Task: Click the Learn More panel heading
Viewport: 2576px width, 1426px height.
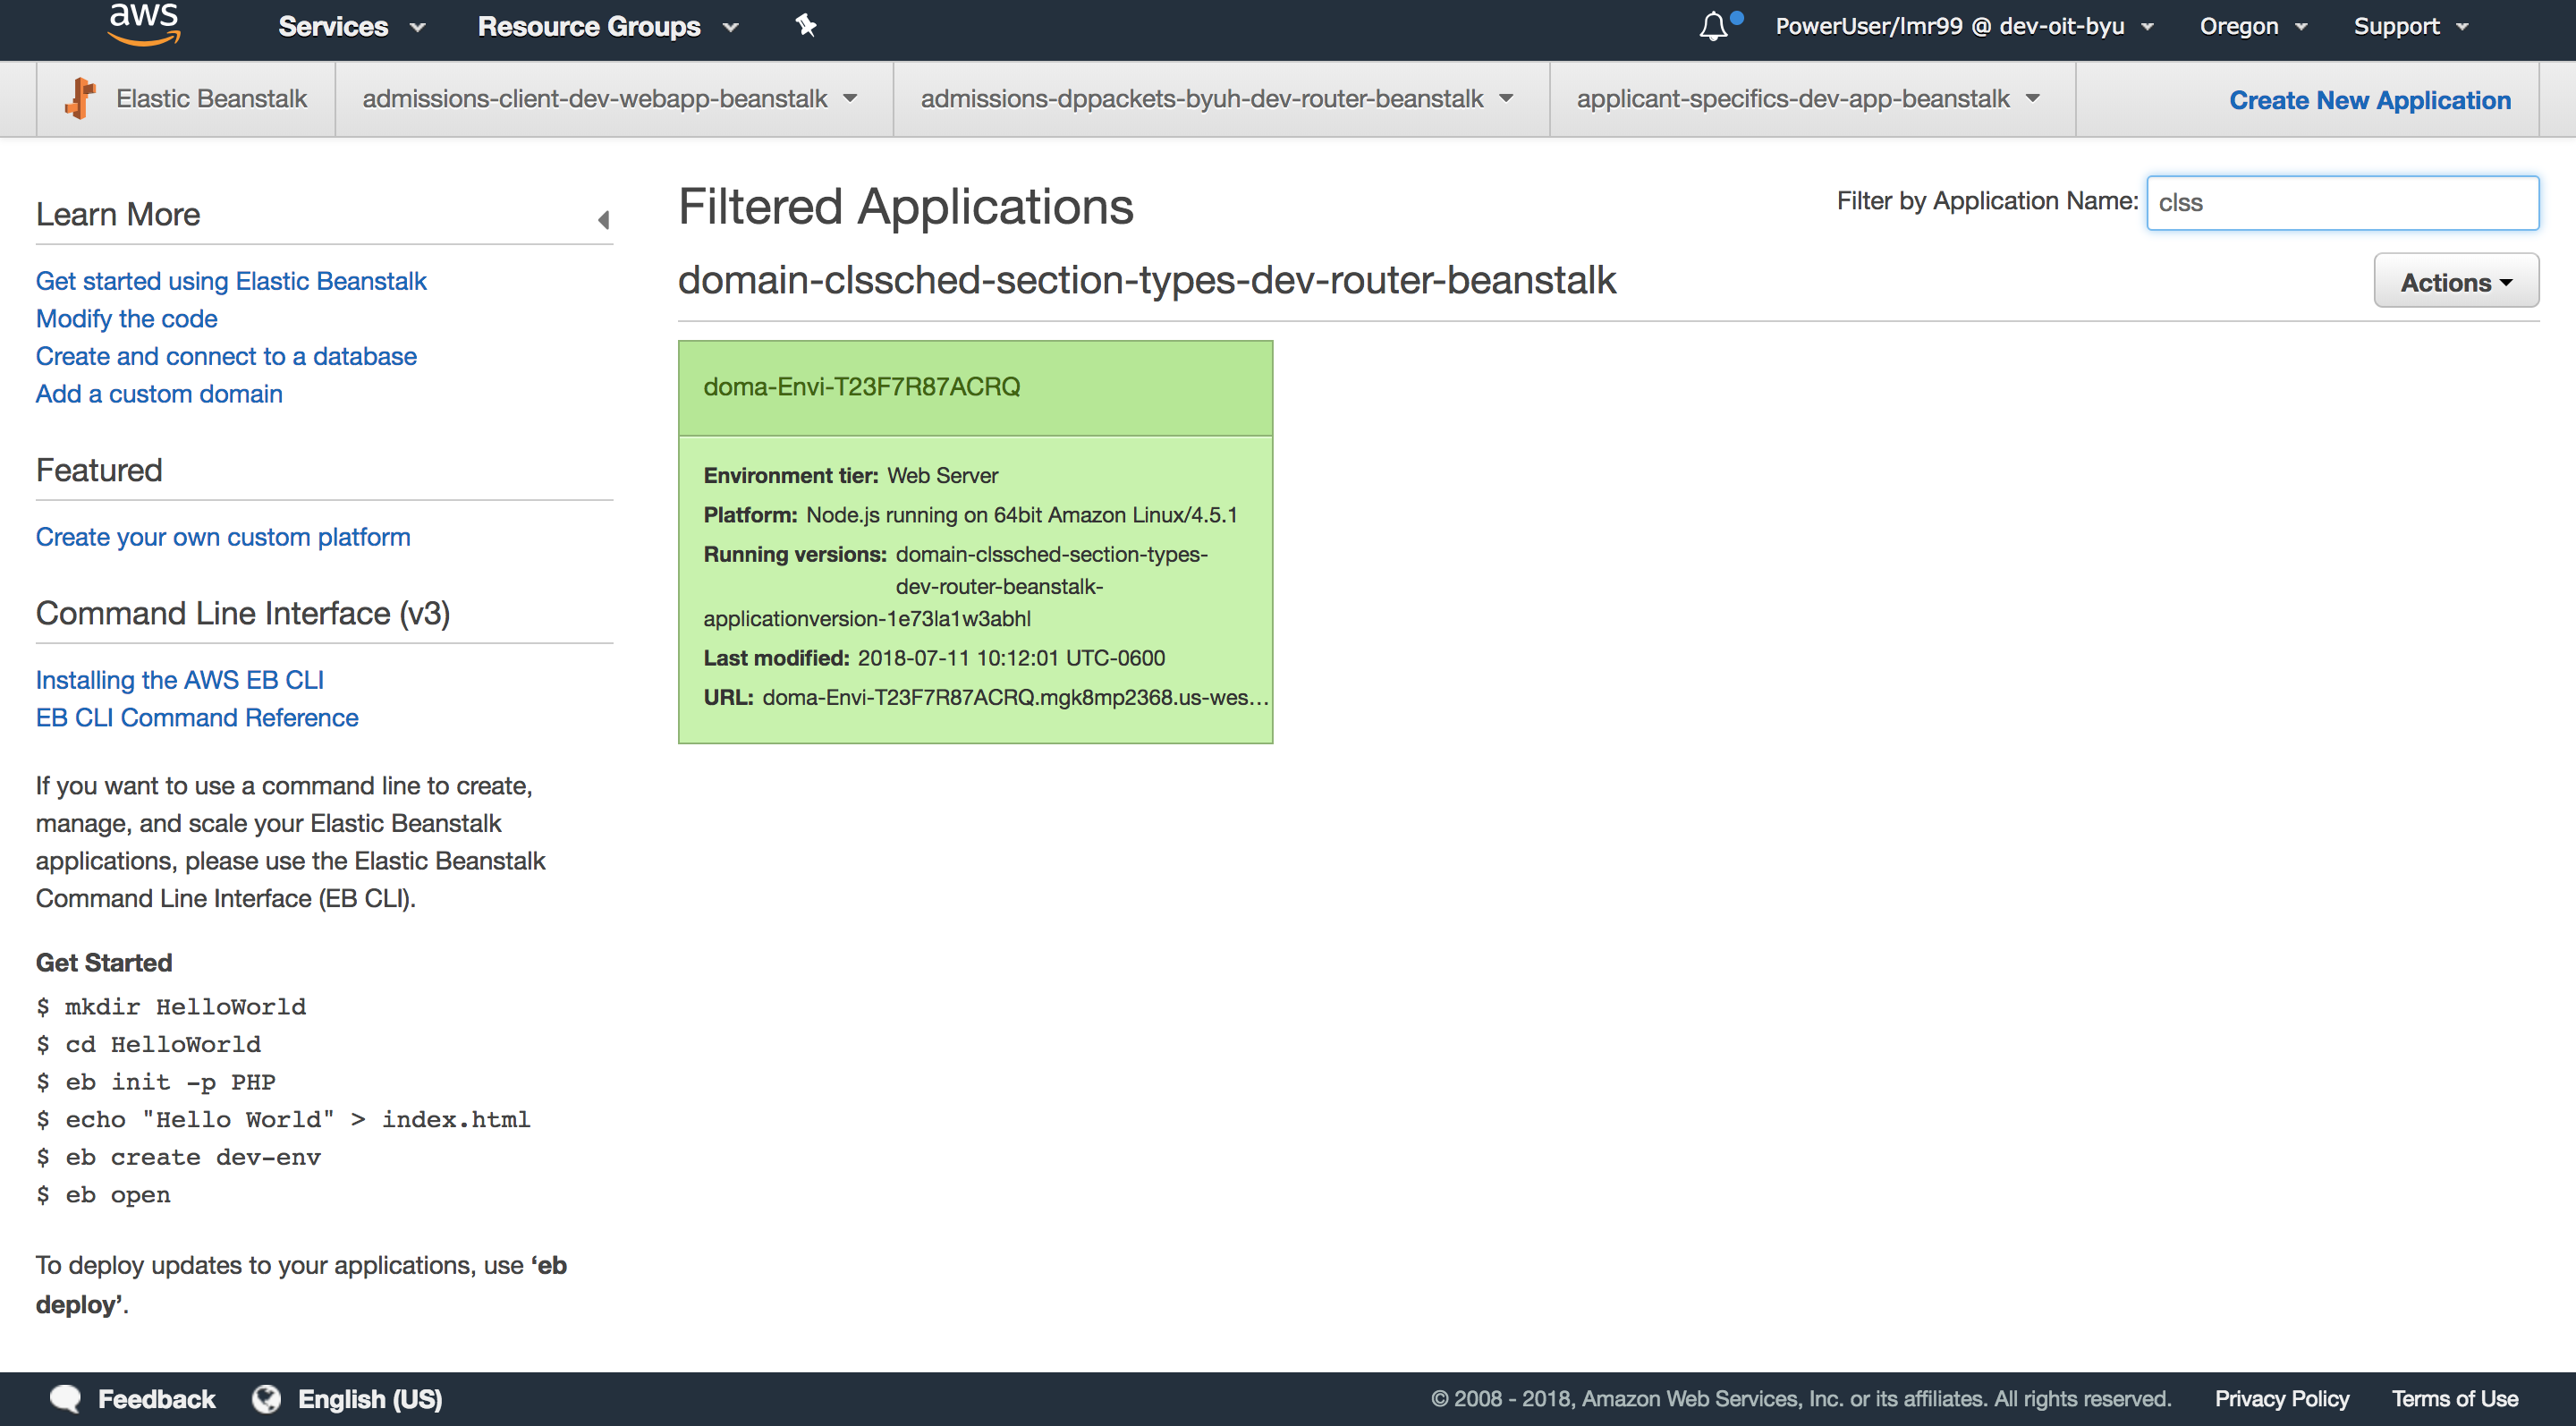Action: pyautogui.click(x=118, y=214)
